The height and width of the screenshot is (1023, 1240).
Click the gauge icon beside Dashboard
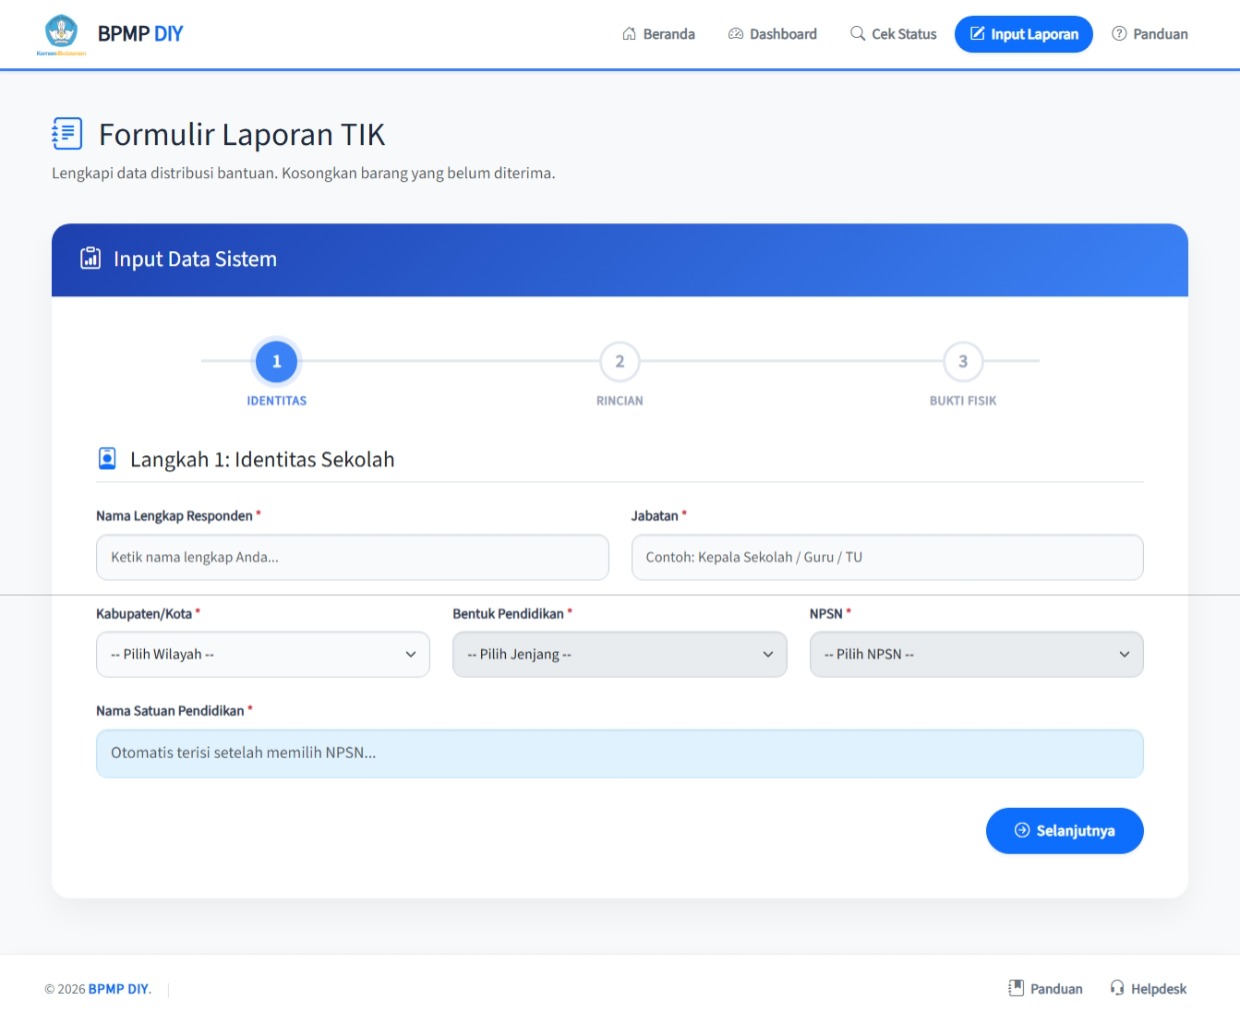[x=736, y=34]
